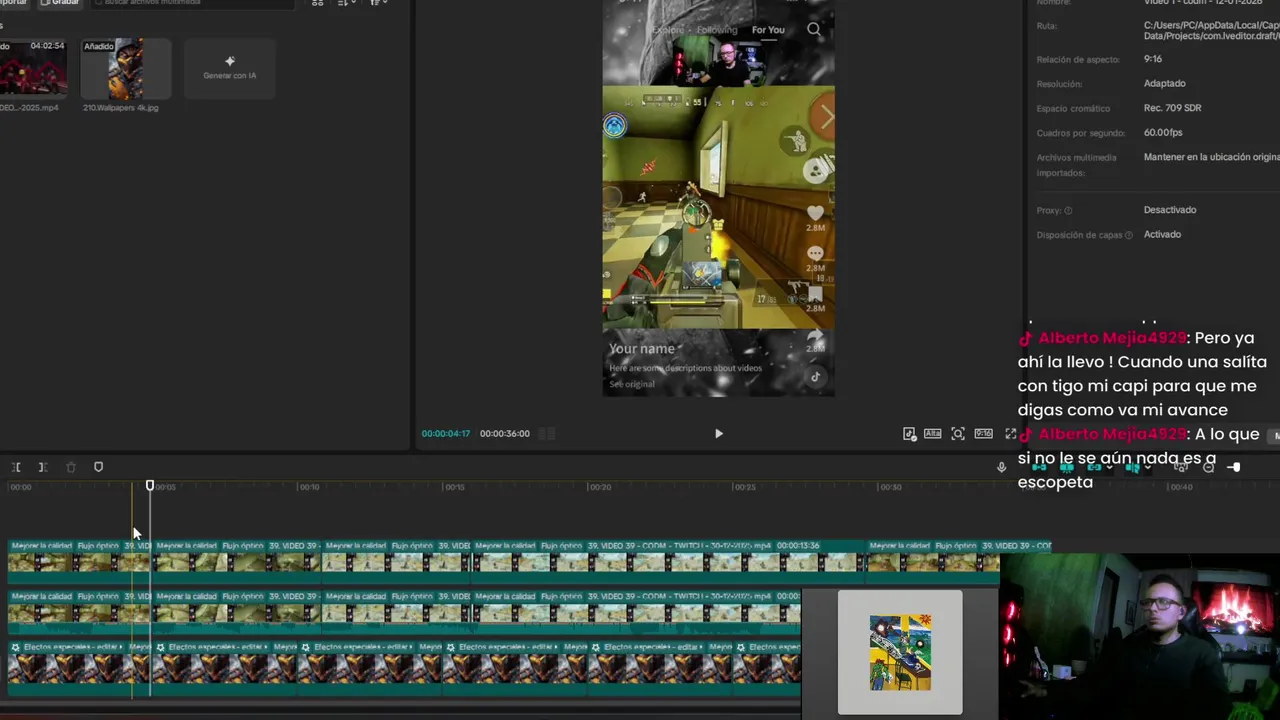Enter fullscreen preview mode
1280x720 pixels.
(1010, 433)
